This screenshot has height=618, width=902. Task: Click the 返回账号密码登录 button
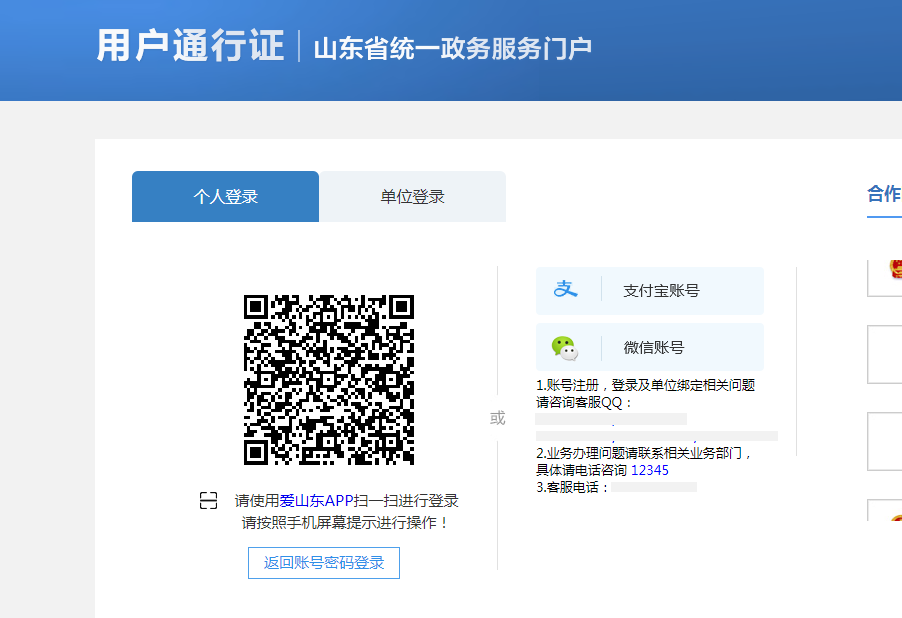[x=323, y=563]
